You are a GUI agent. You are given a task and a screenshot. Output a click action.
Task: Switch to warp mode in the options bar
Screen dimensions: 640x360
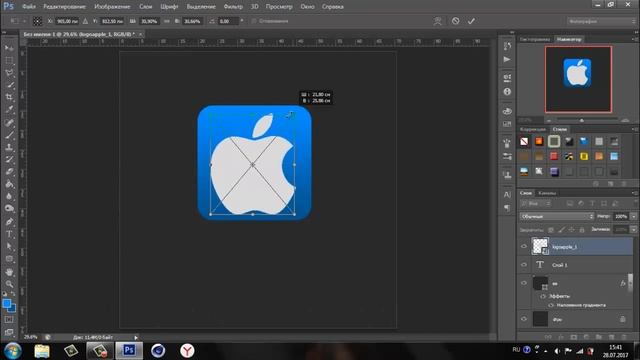click(x=438, y=21)
